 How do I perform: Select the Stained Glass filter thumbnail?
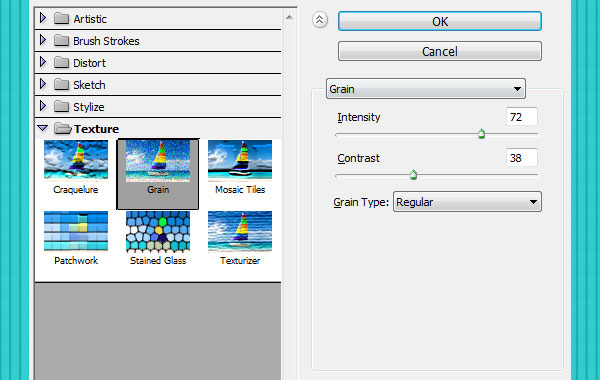[x=158, y=232]
